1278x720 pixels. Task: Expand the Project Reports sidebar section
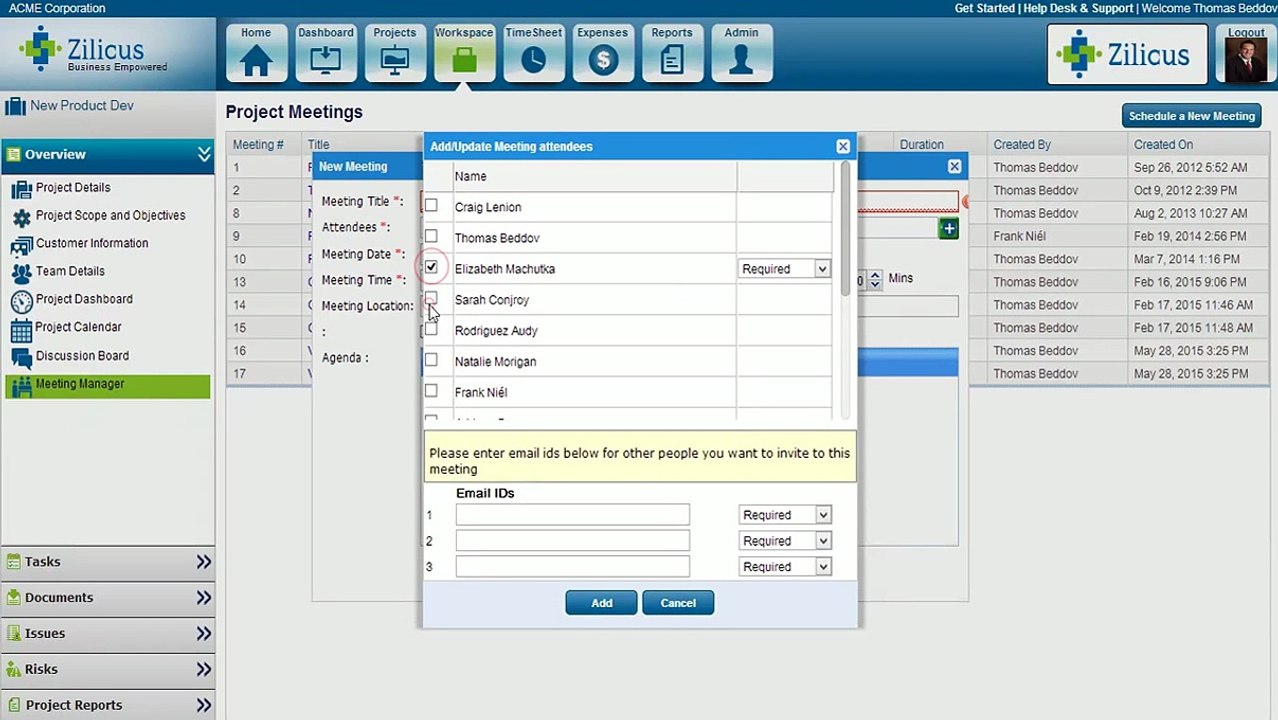(204, 705)
